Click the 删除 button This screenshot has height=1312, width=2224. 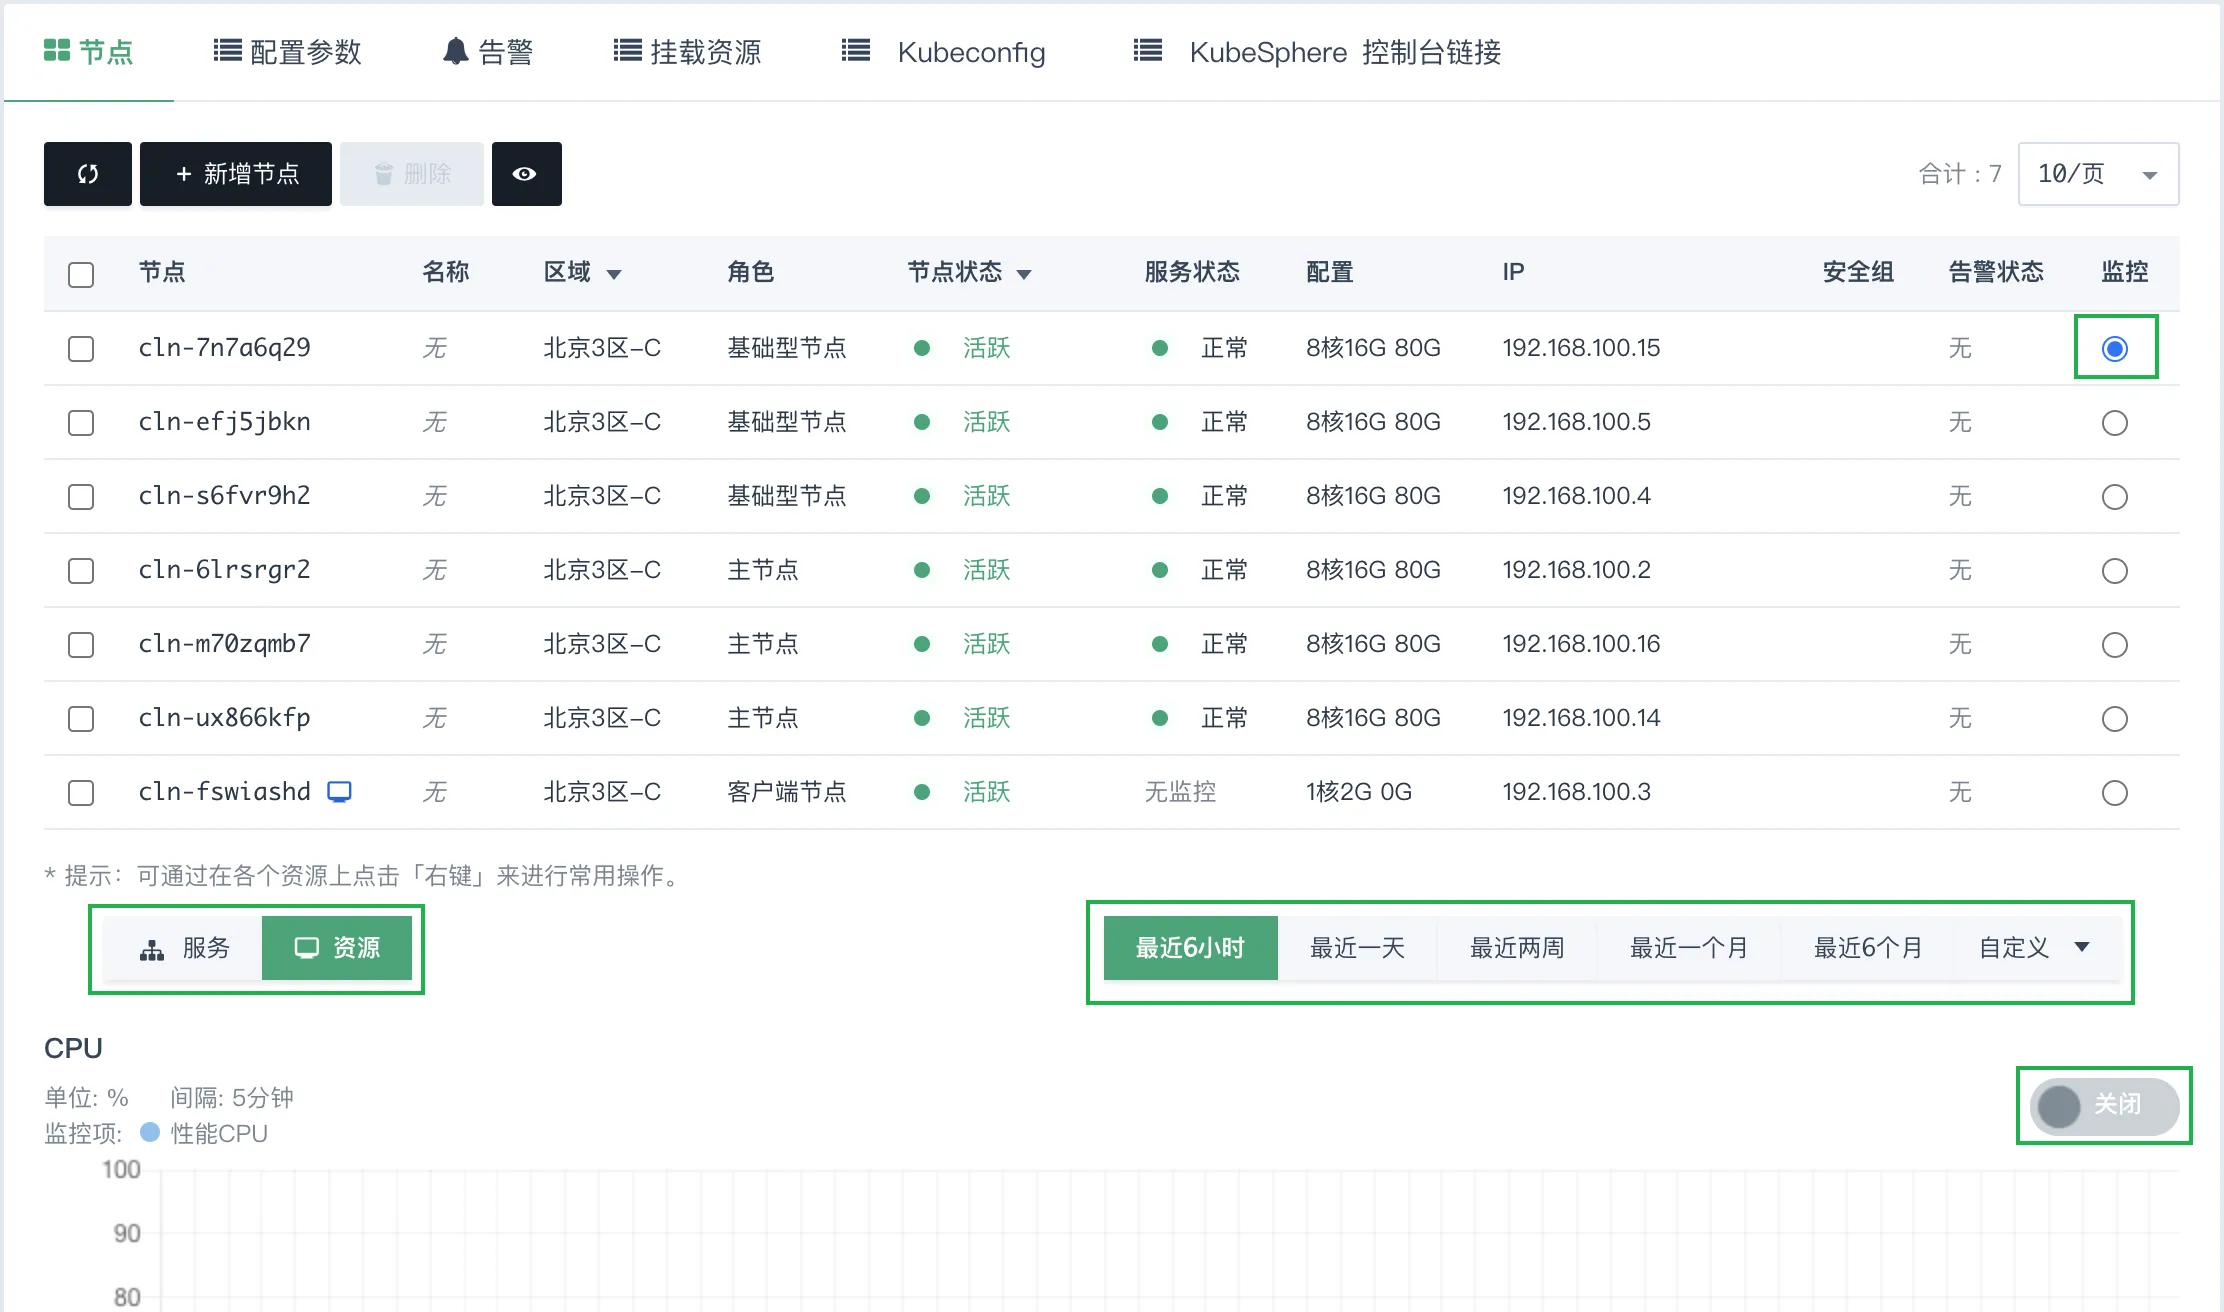tap(412, 174)
